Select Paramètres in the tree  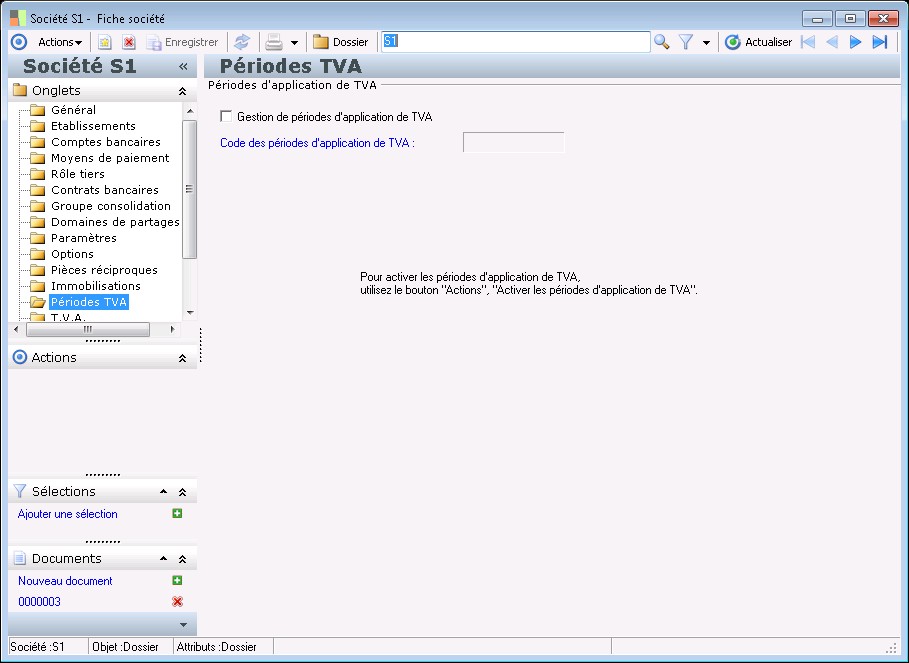(x=83, y=238)
